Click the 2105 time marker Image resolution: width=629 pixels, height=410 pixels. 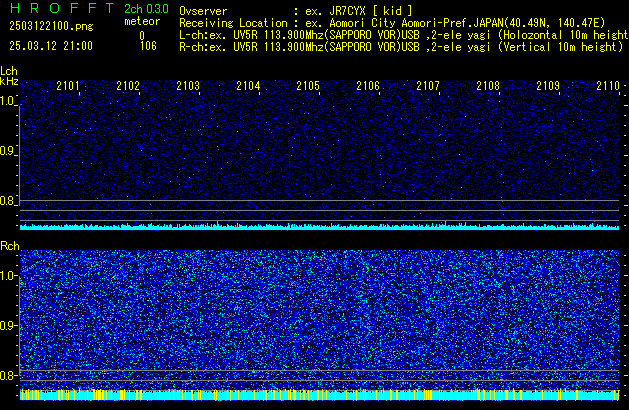(x=308, y=86)
